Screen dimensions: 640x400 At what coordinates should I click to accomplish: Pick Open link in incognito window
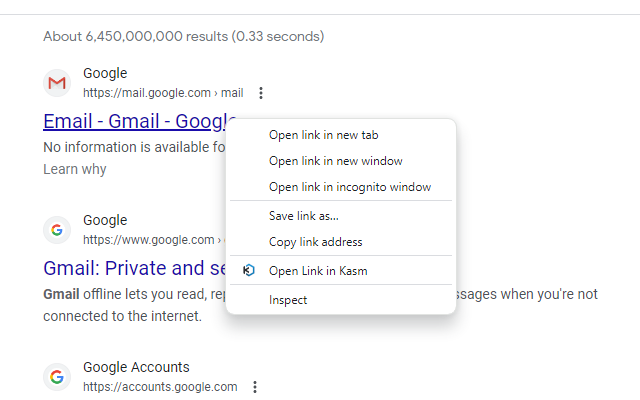point(349,187)
